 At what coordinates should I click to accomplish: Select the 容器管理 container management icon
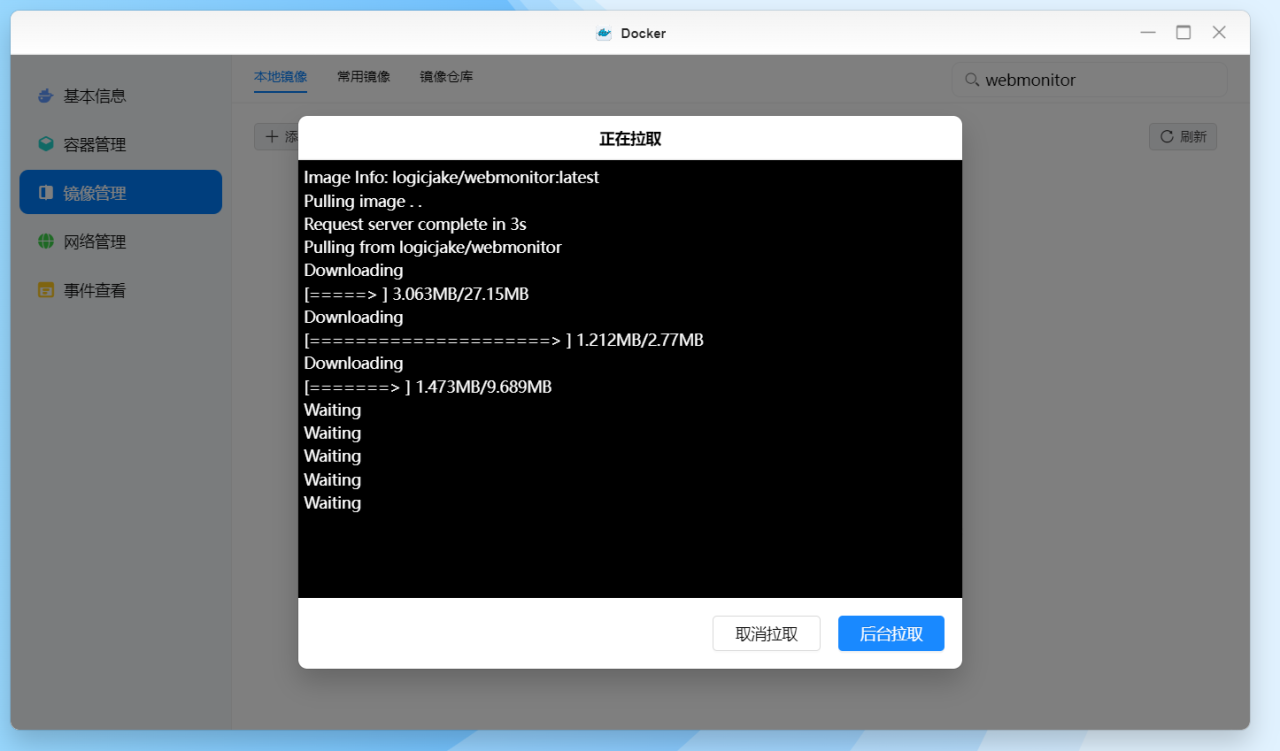click(45, 143)
